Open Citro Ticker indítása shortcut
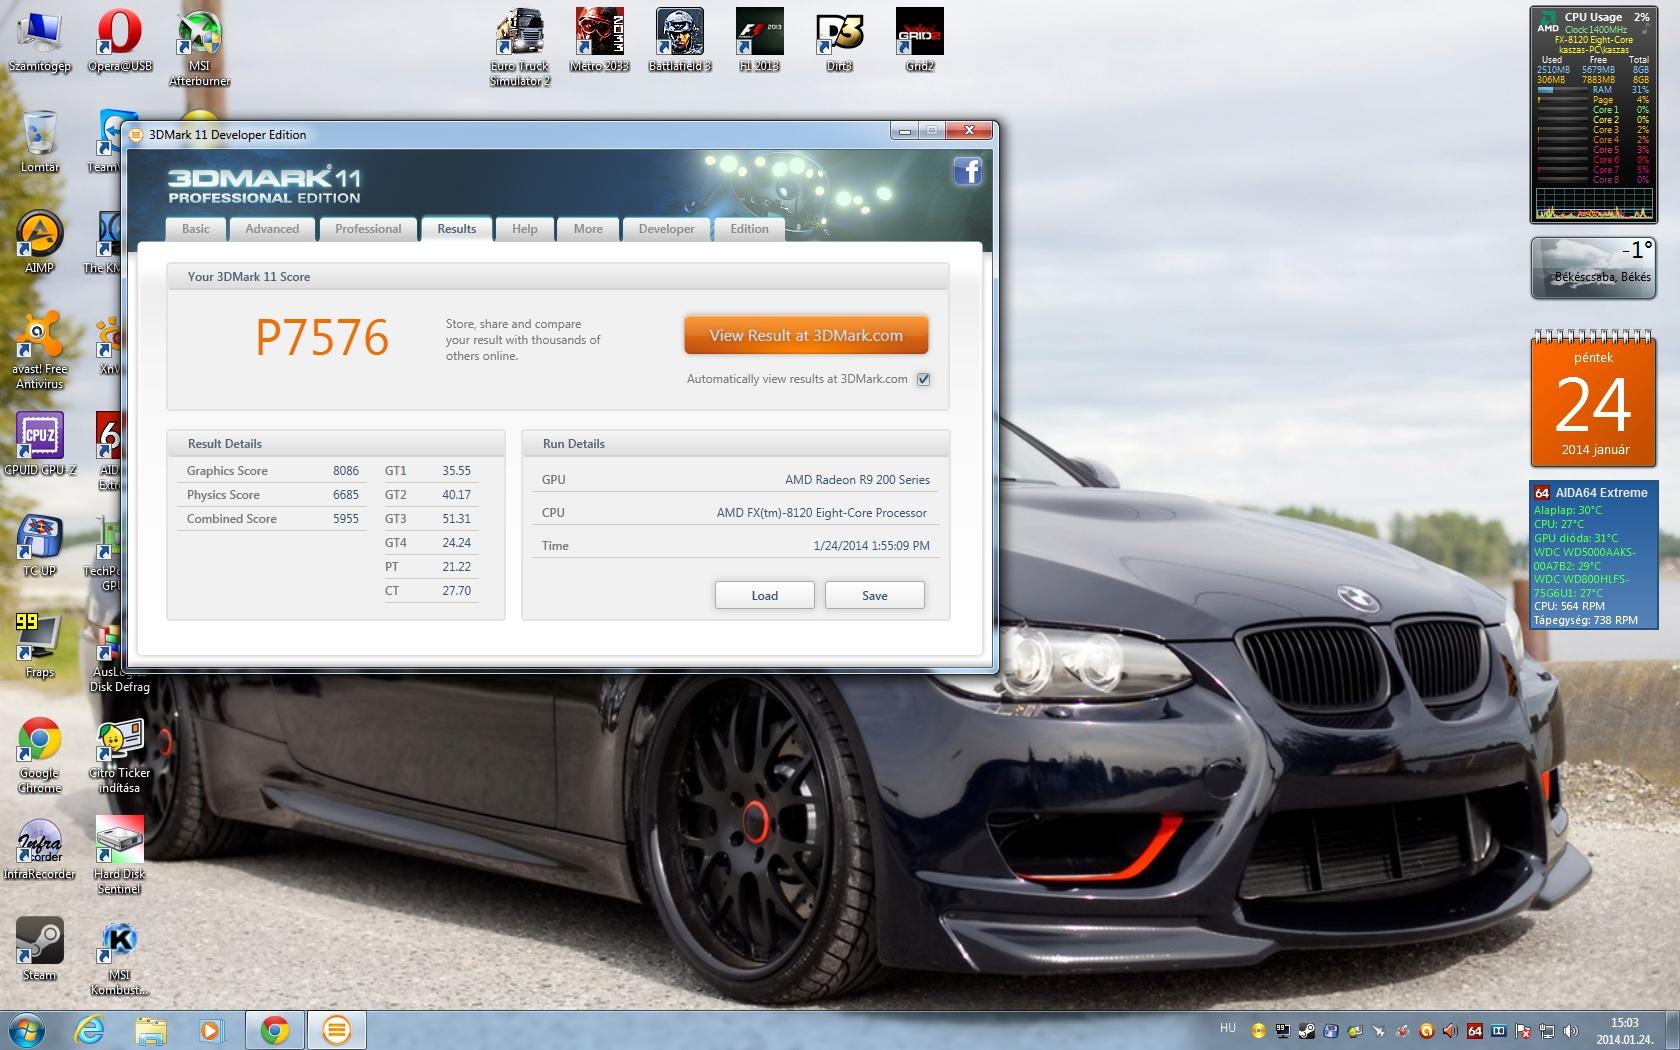This screenshot has height=1050, width=1680. [x=120, y=755]
